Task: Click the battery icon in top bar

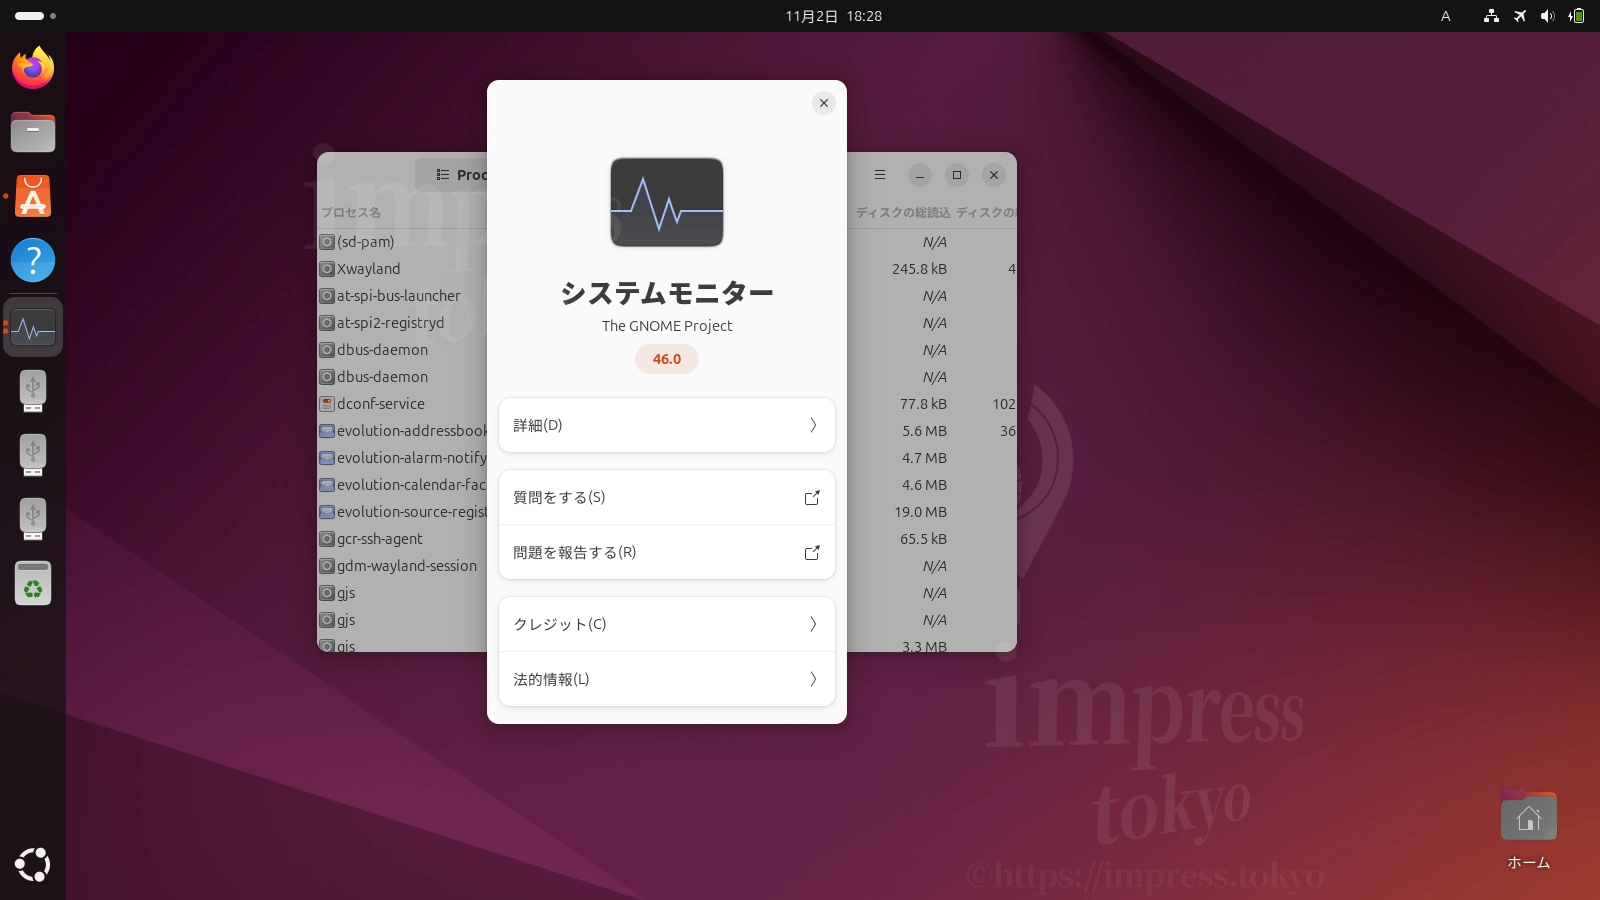Action: (1576, 16)
